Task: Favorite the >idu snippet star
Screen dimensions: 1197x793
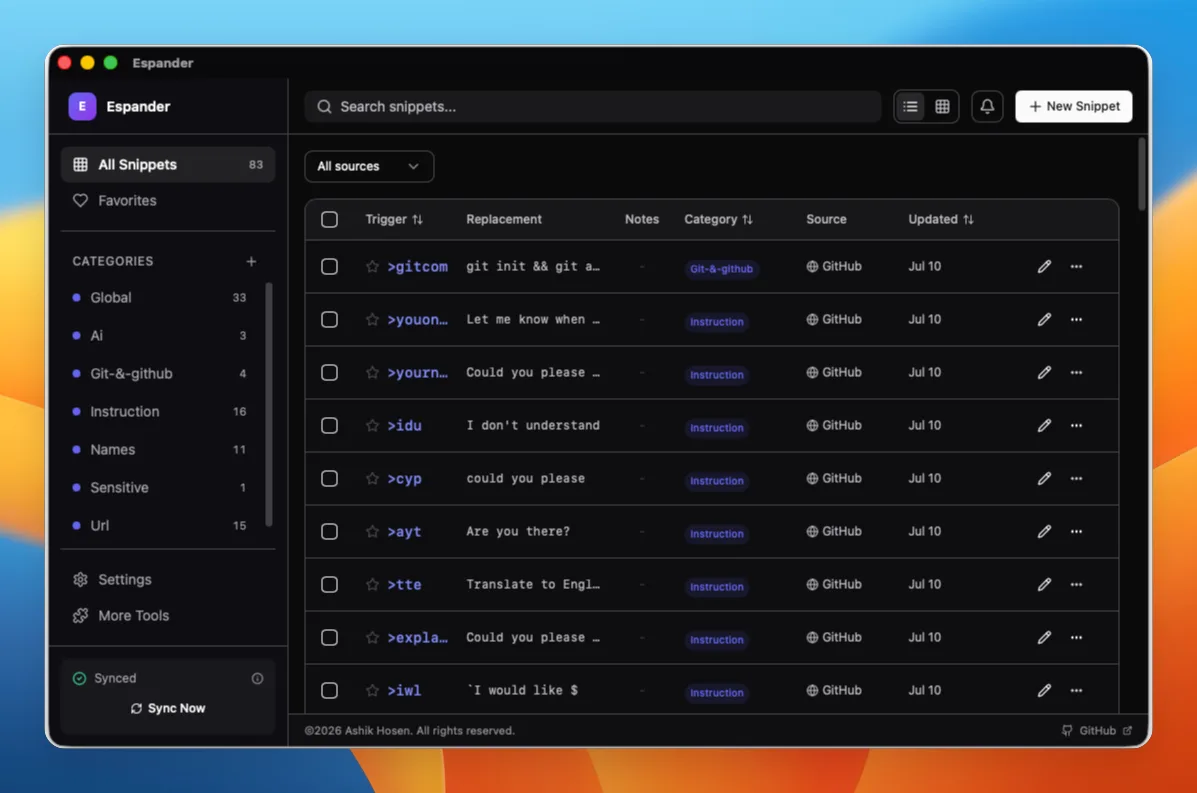Action: [372, 425]
